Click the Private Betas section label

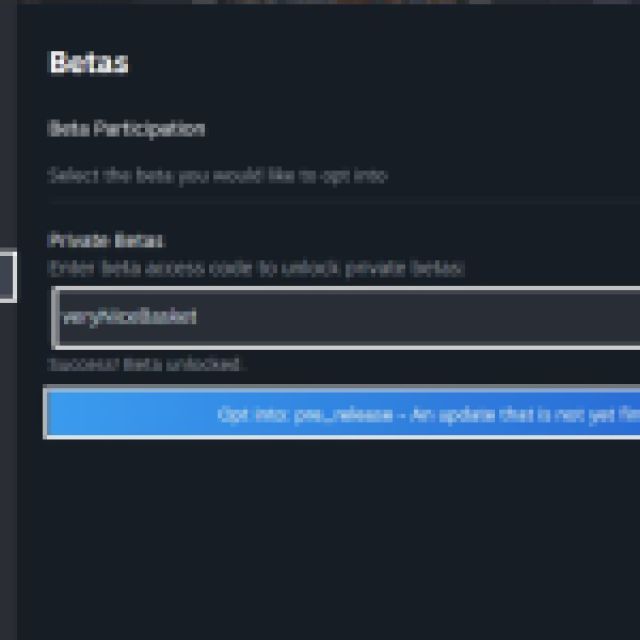coord(107,241)
